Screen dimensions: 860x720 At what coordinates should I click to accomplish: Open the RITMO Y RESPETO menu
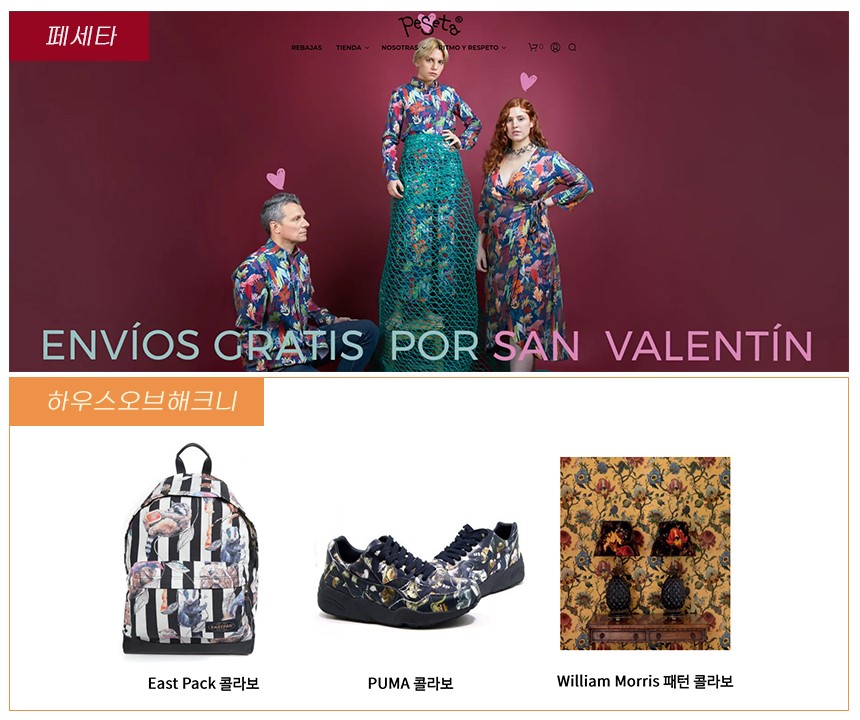(469, 48)
